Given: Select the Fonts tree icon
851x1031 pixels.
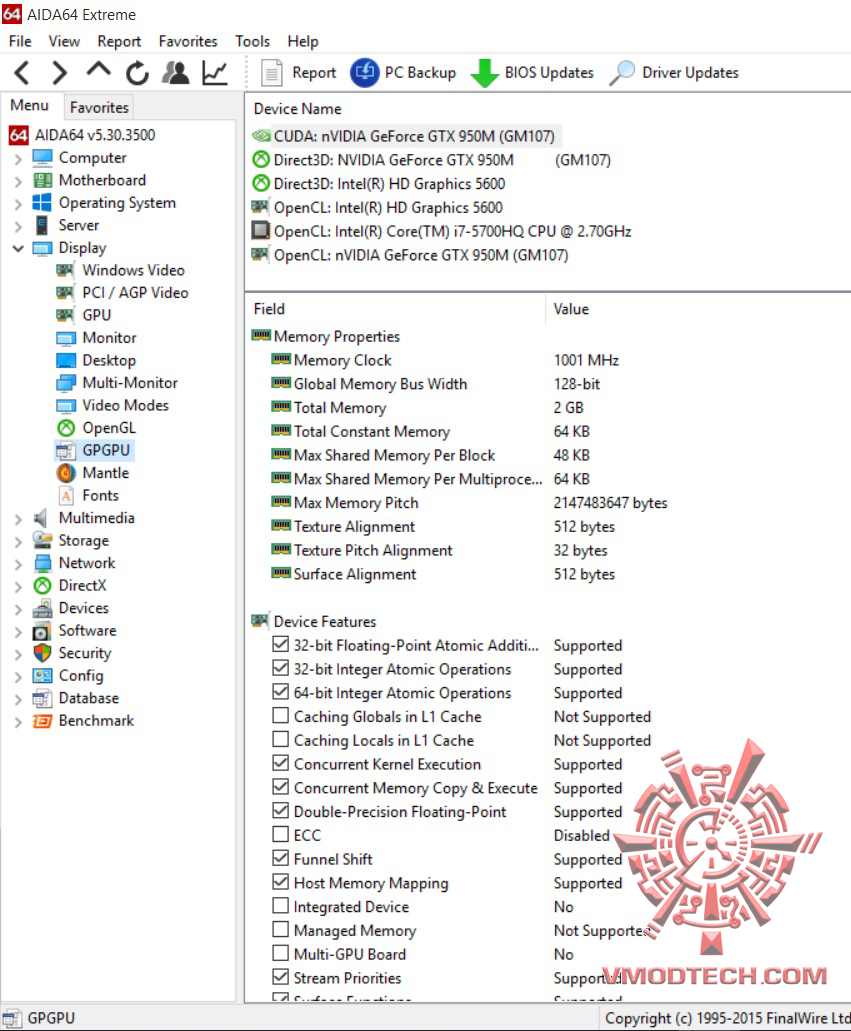Looking at the screenshot, I should pyautogui.click(x=66, y=496).
